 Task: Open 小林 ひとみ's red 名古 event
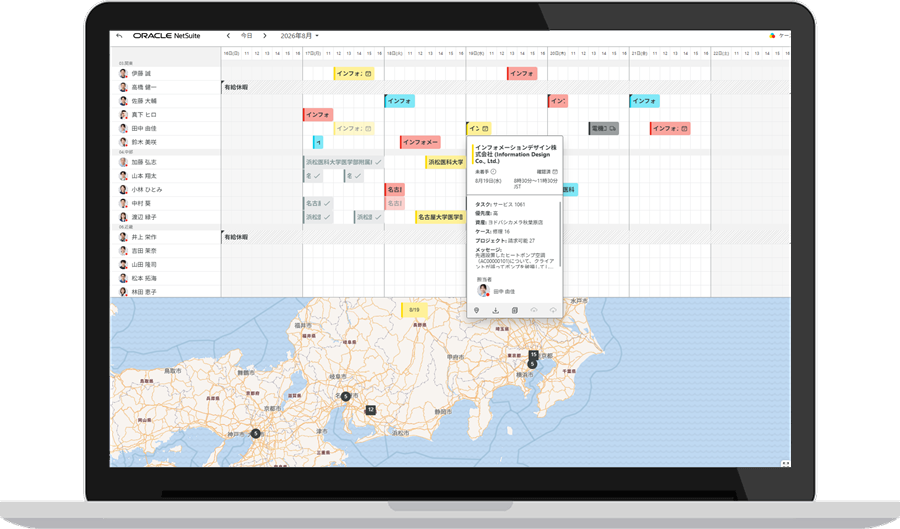click(394, 189)
